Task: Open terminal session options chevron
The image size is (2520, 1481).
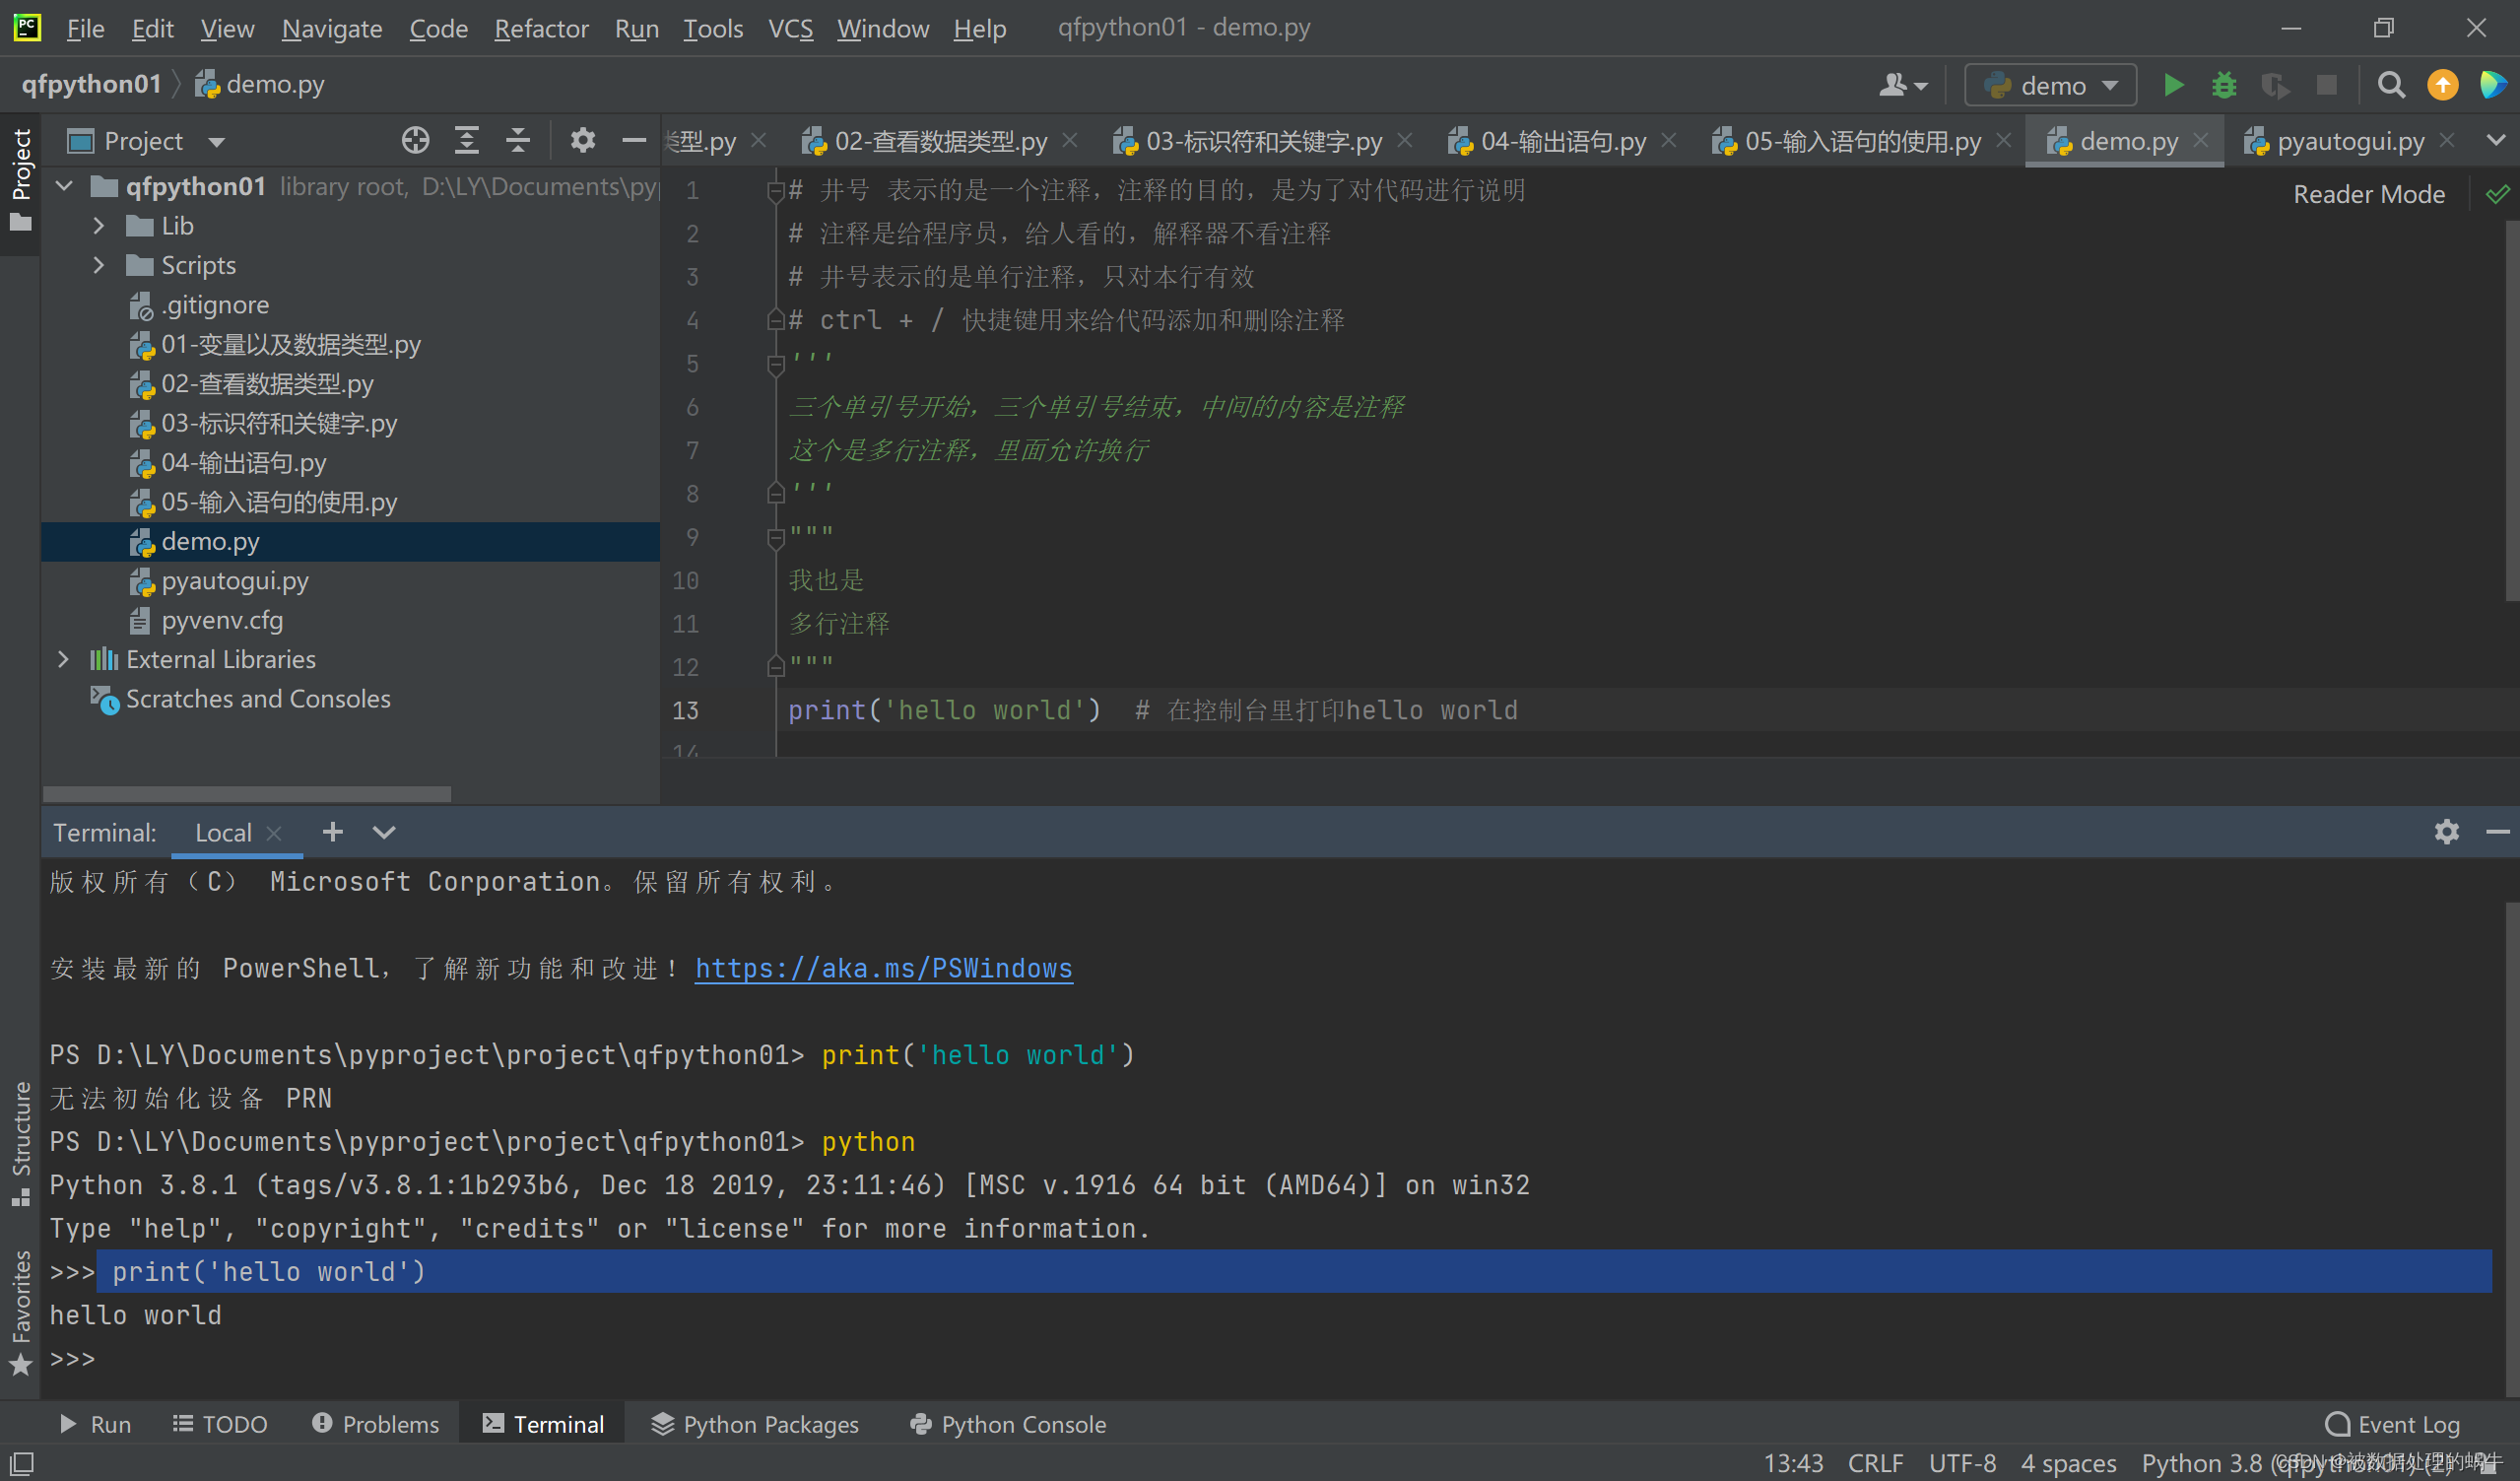Action: (384, 832)
